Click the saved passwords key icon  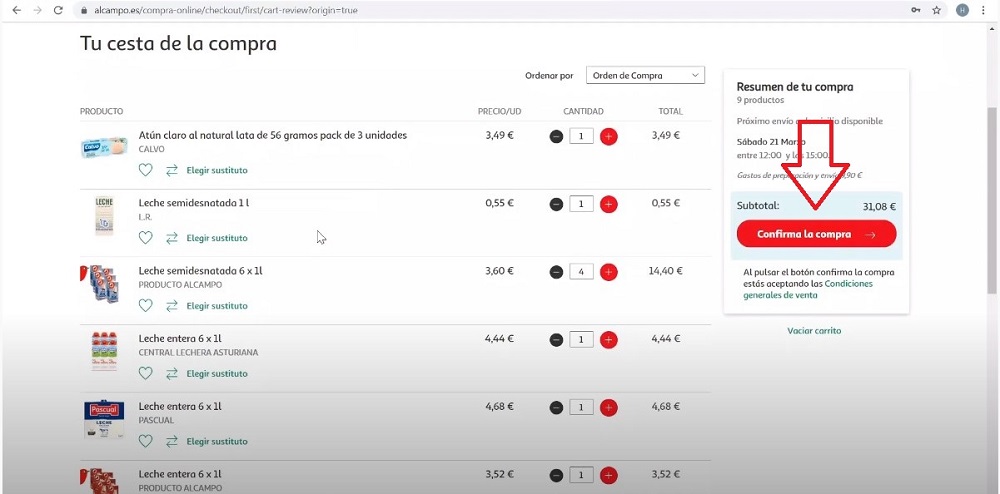915,10
